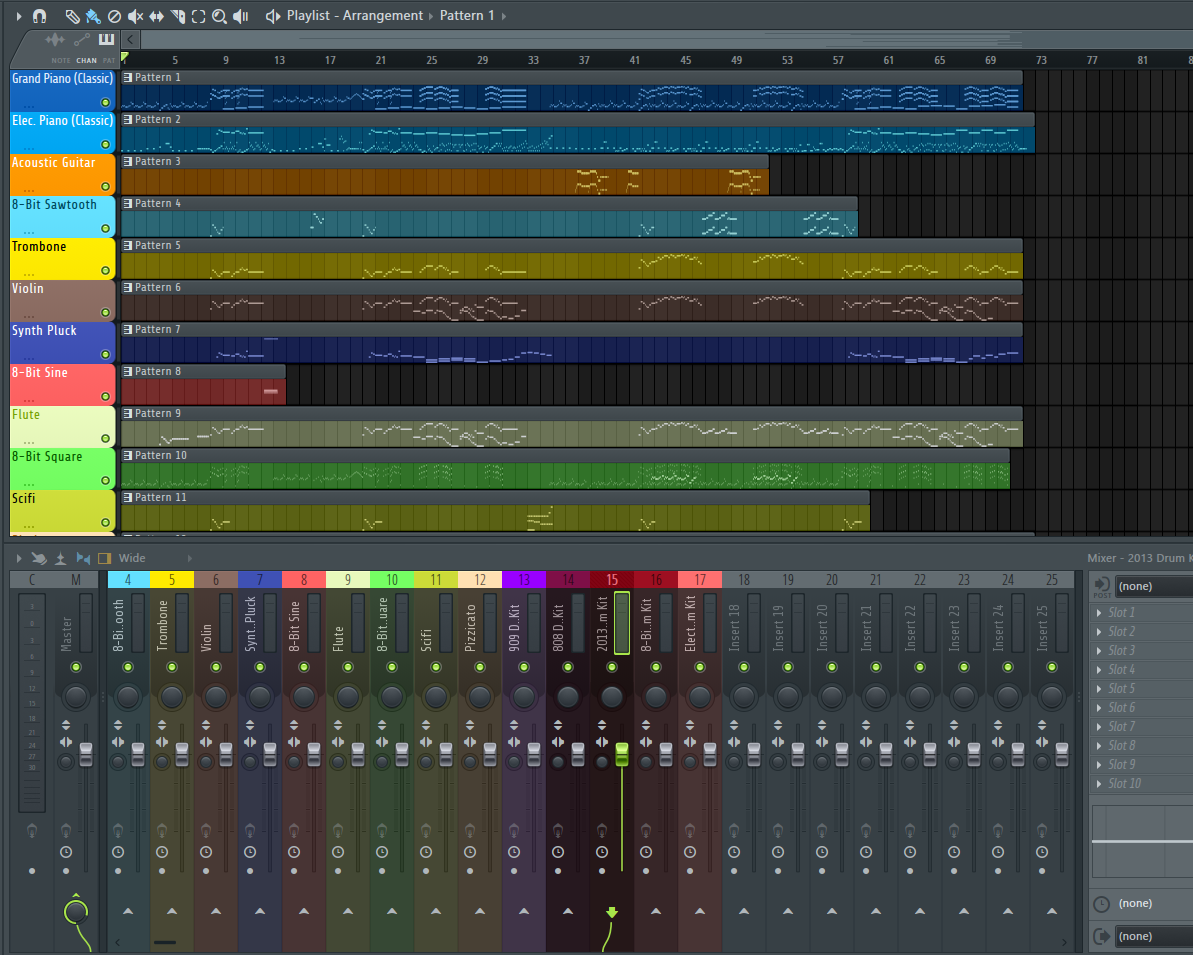Toggle mute light on 8-Bit Sawtooth track

tap(105, 228)
